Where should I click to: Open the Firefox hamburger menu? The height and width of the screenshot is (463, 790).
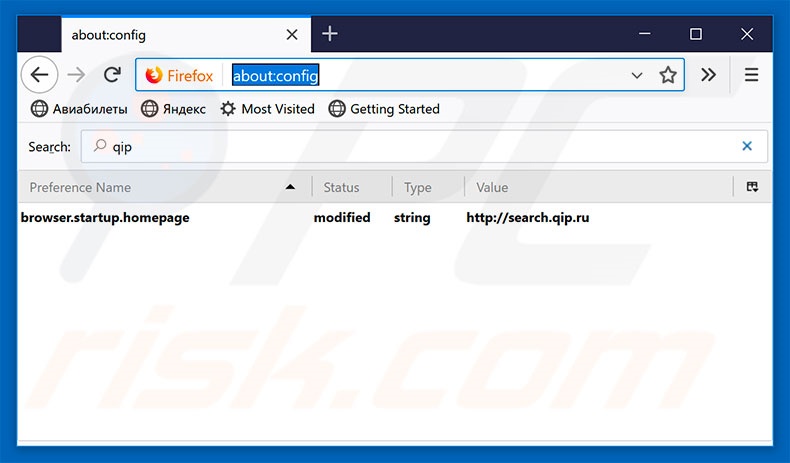(x=752, y=75)
